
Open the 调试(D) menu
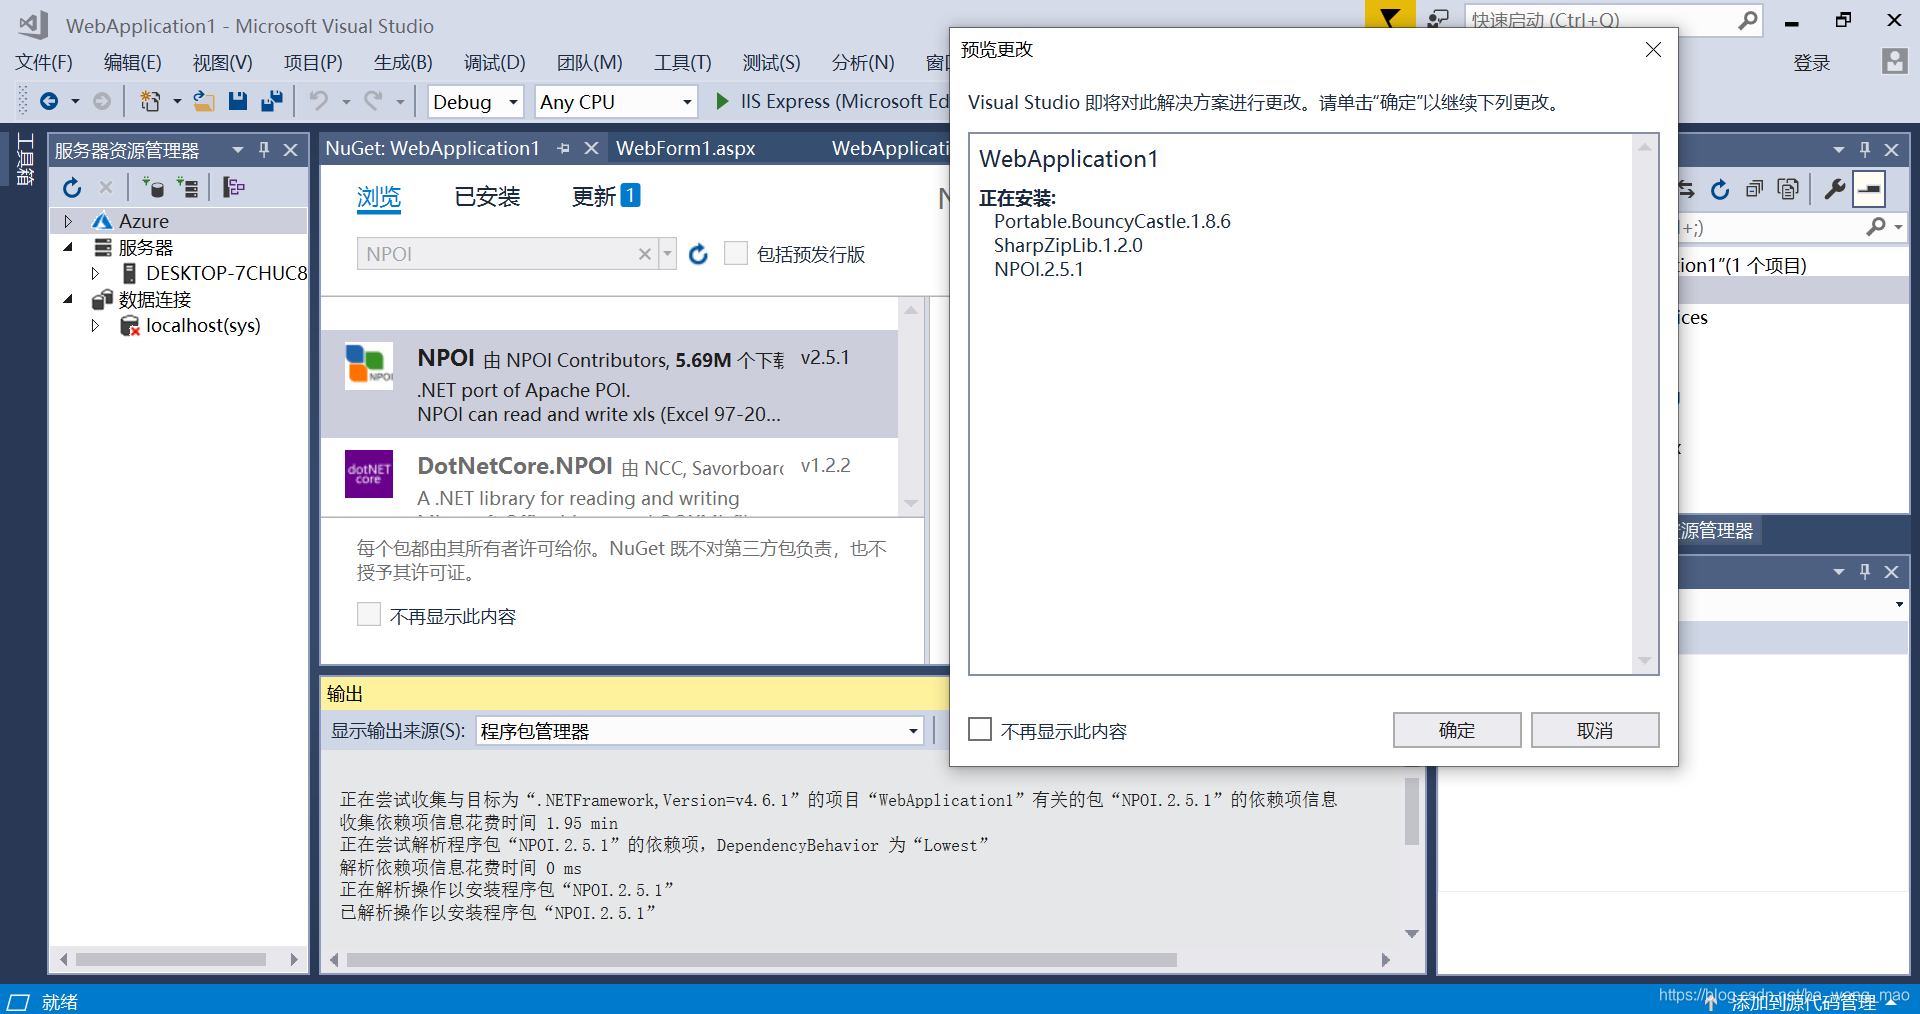coord(494,62)
